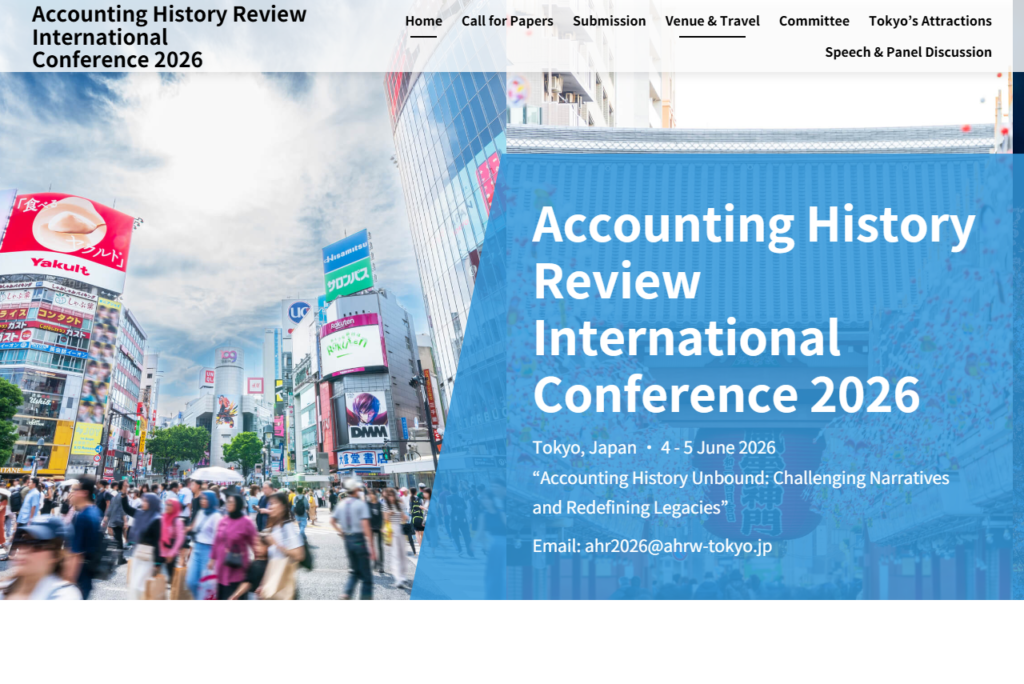
Task: Open the Submission page
Action: click(x=609, y=21)
